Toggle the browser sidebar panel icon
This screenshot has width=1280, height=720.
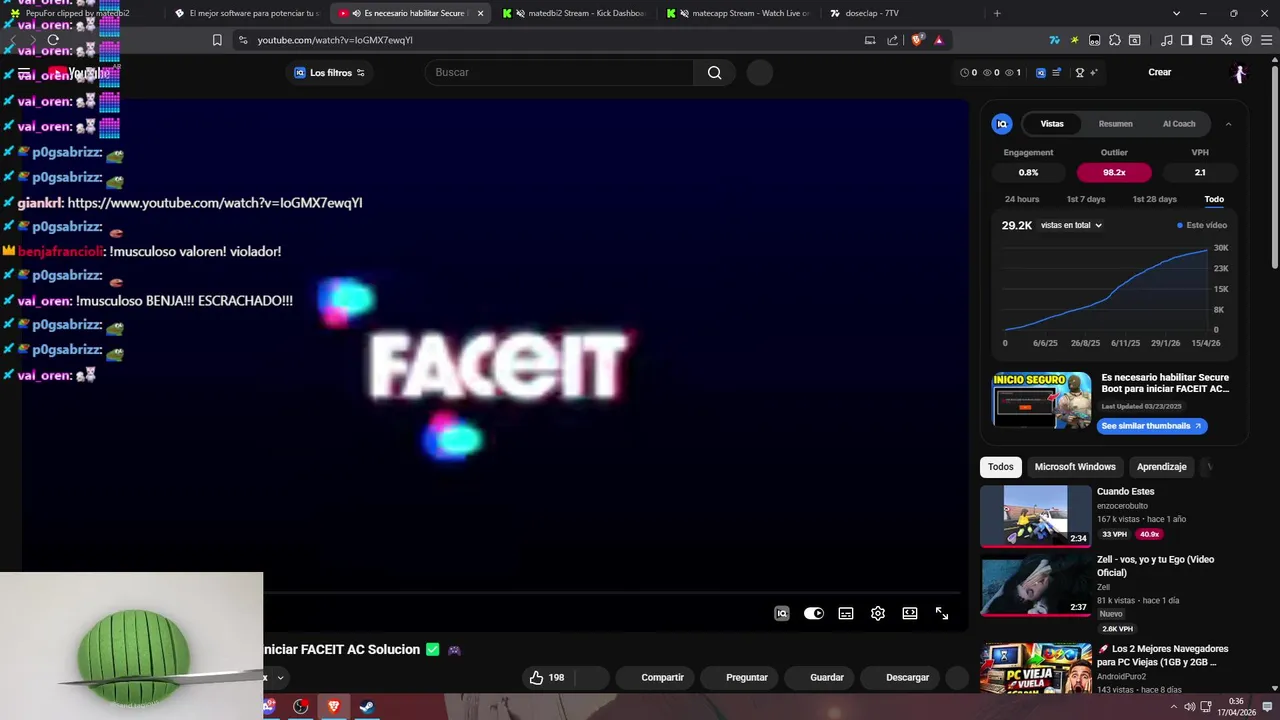pyautogui.click(x=1186, y=40)
